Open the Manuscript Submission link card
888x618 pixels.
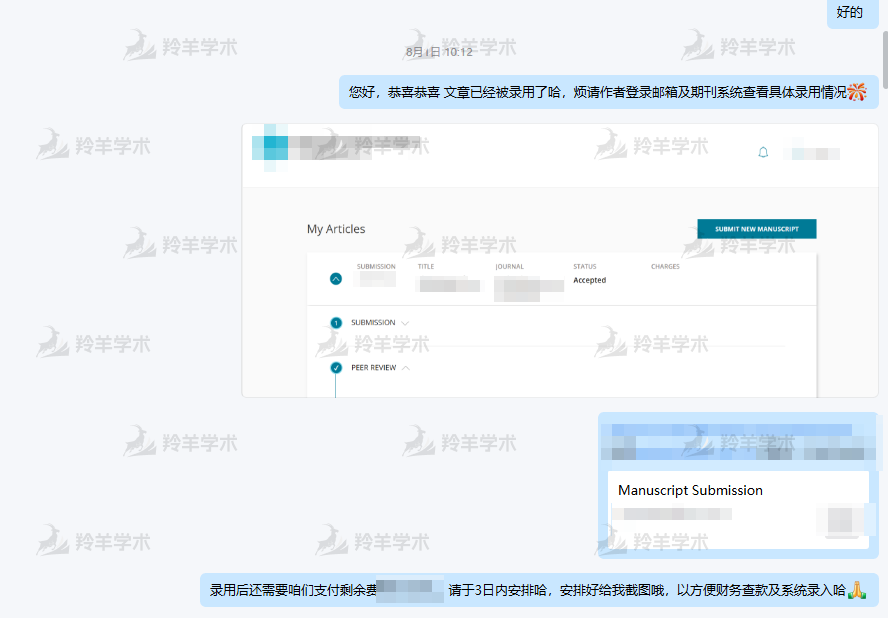(738, 490)
